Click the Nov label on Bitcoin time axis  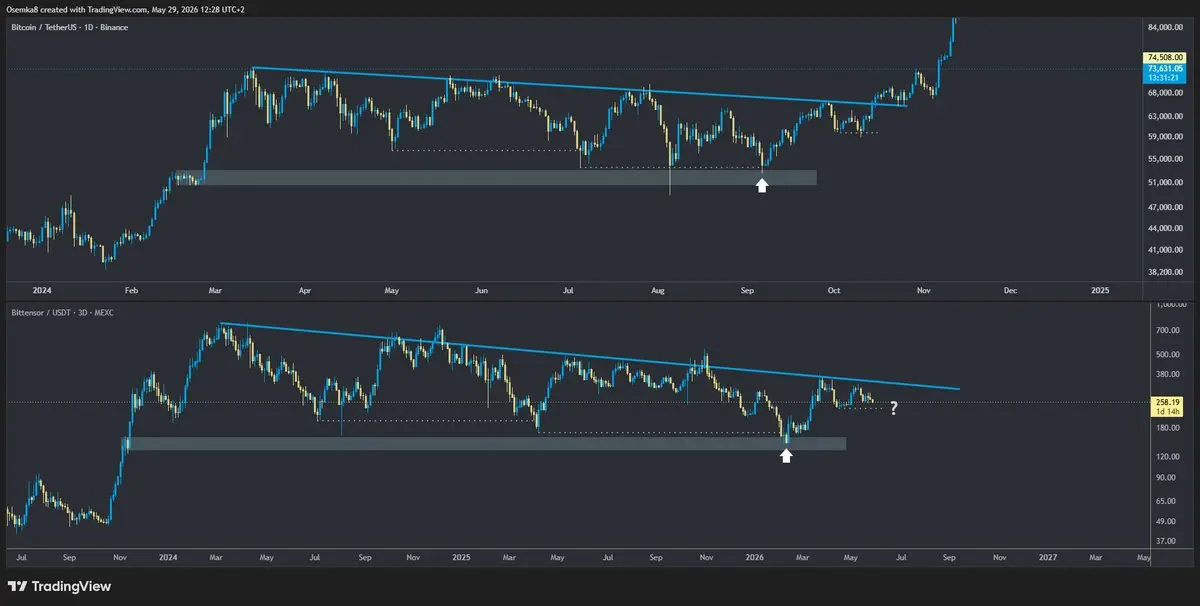point(924,290)
